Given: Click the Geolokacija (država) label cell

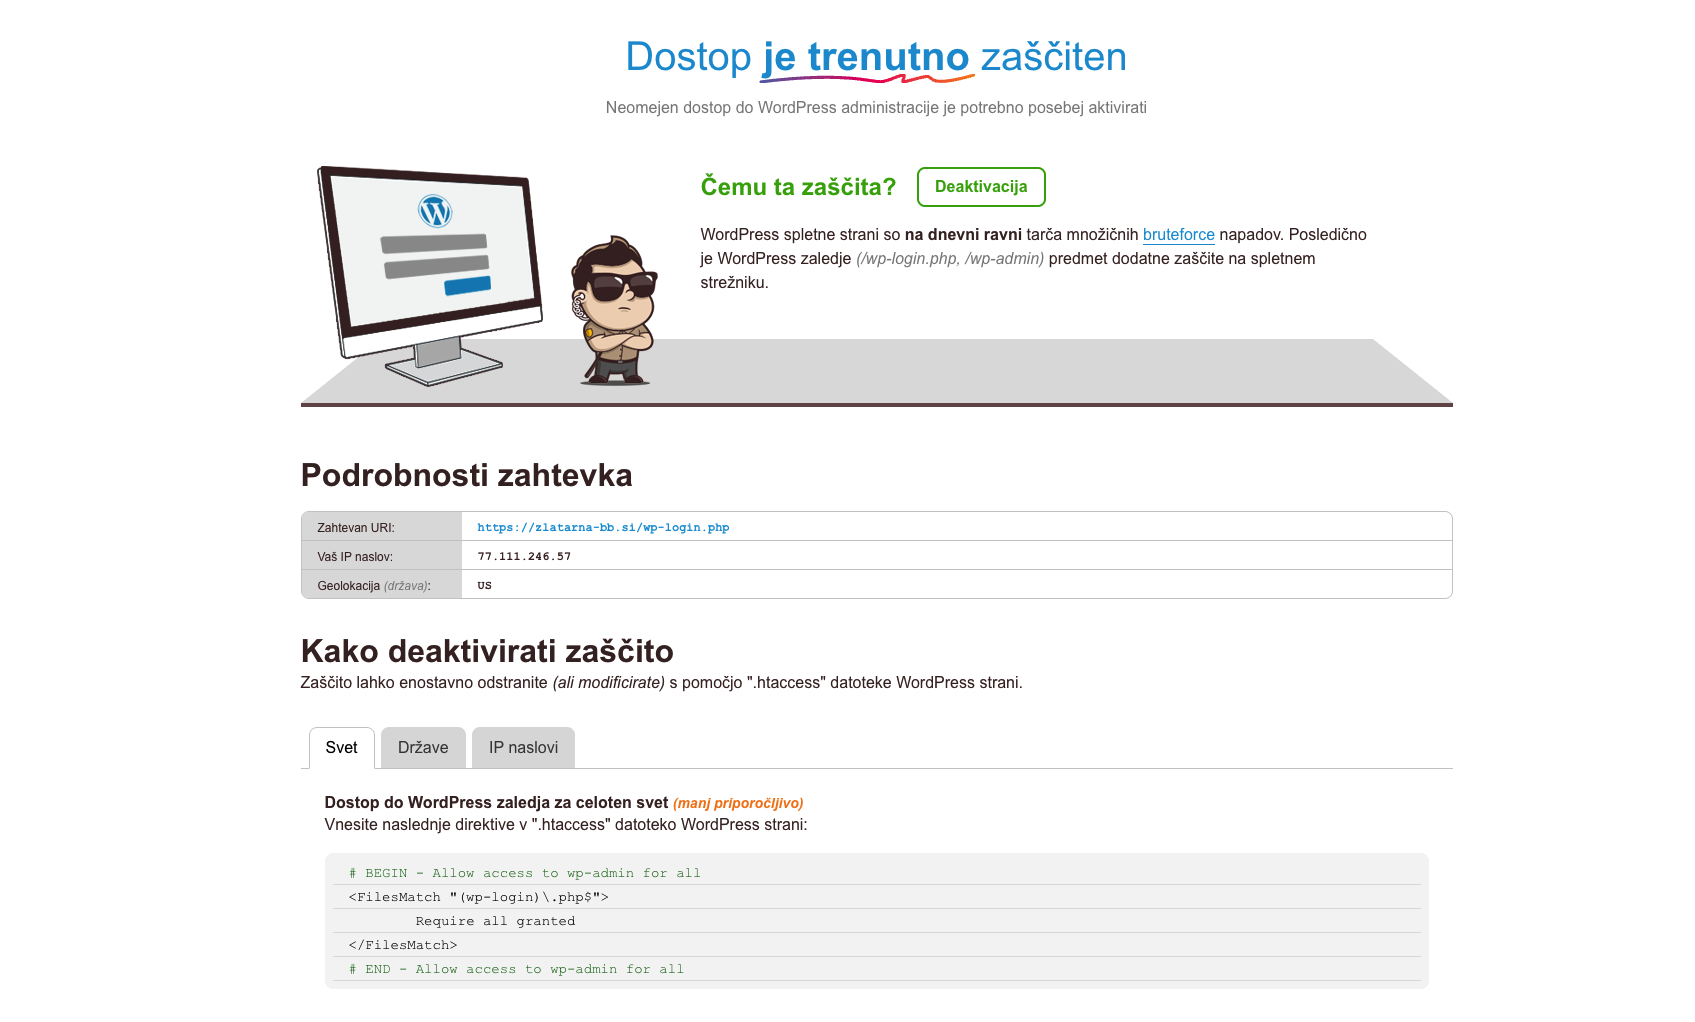Looking at the screenshot, I should (381, 585).
